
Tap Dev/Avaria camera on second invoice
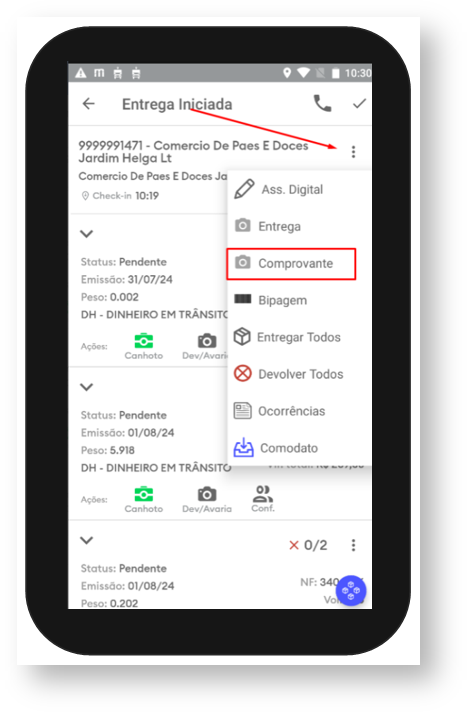[x=207, y=499]
